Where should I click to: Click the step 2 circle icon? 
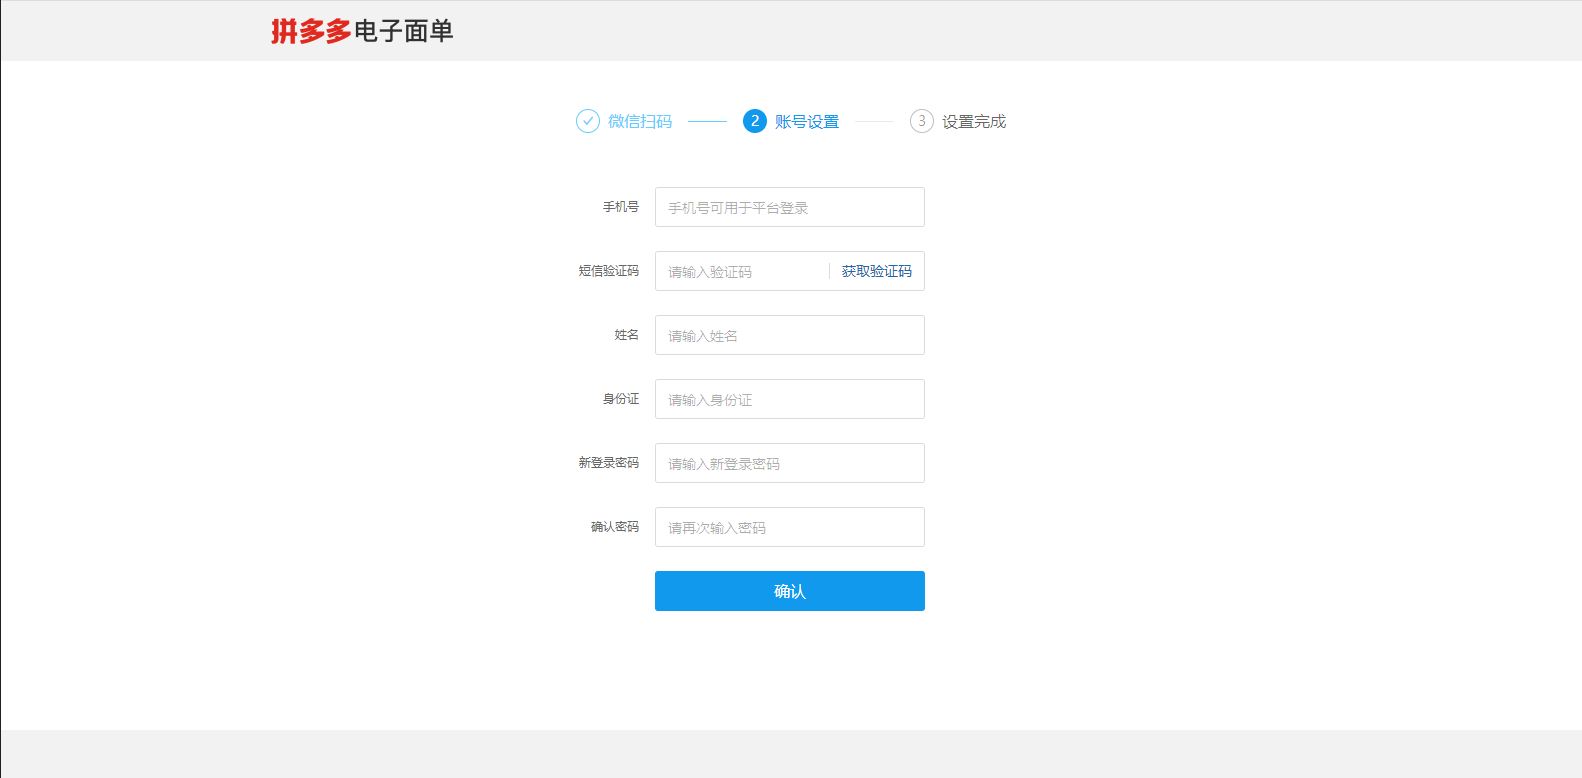click(755, 121)
